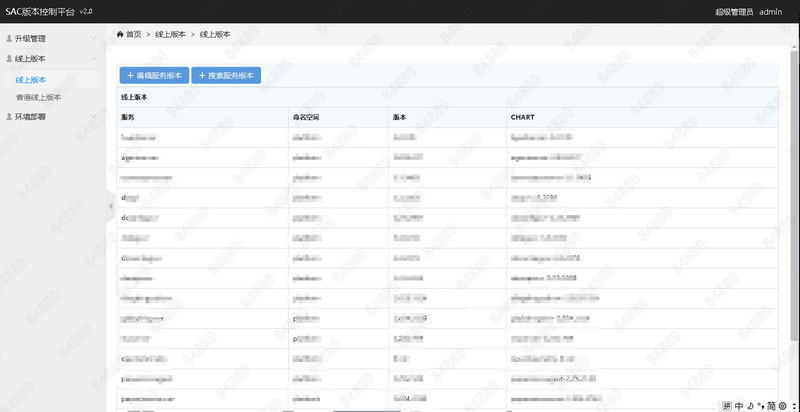
Task: Click the 中 Chinese mode icon in IME bar
Action: click(739, 406)
